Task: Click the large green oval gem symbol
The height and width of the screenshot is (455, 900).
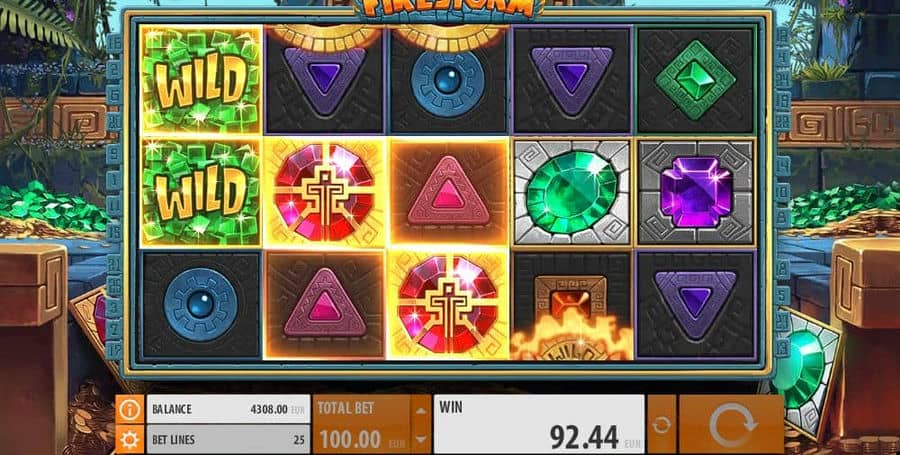Action: click(572, 192)
